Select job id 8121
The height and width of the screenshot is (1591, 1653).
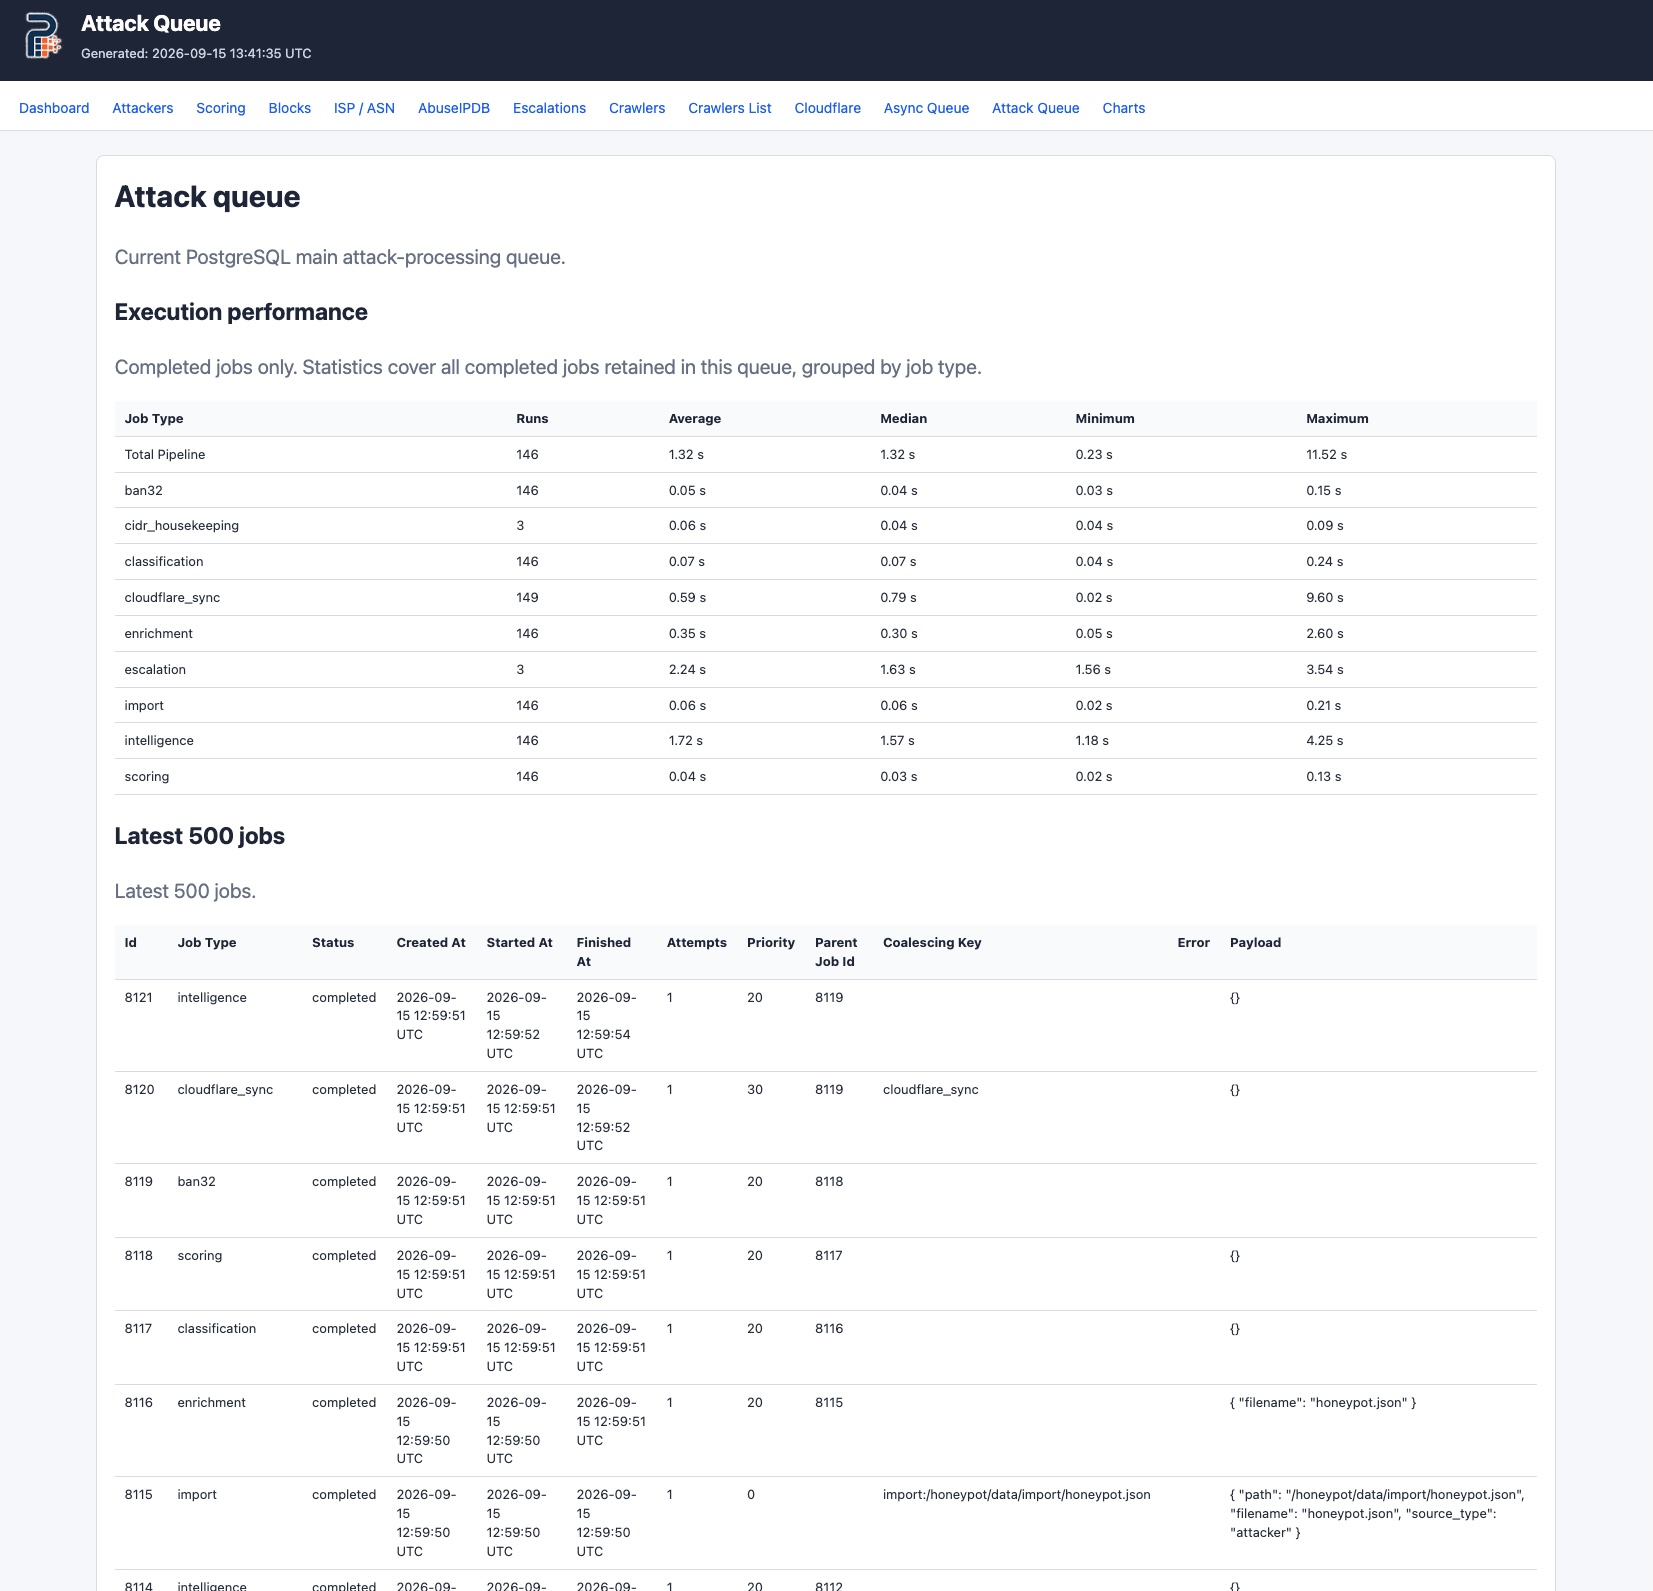[x=138, y=998]
